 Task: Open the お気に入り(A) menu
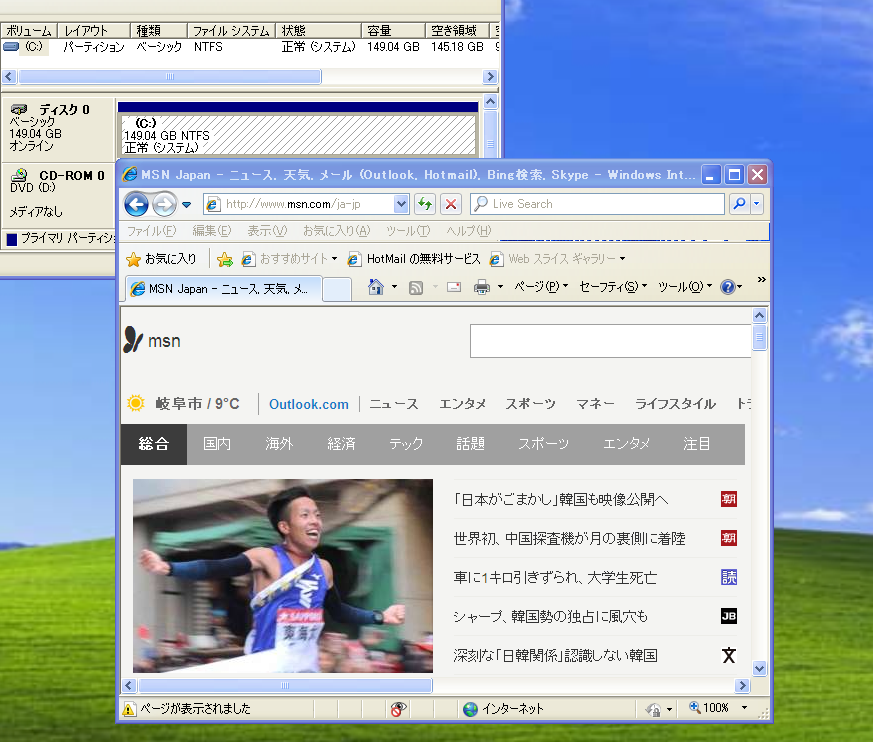click(x=336, y=230)
